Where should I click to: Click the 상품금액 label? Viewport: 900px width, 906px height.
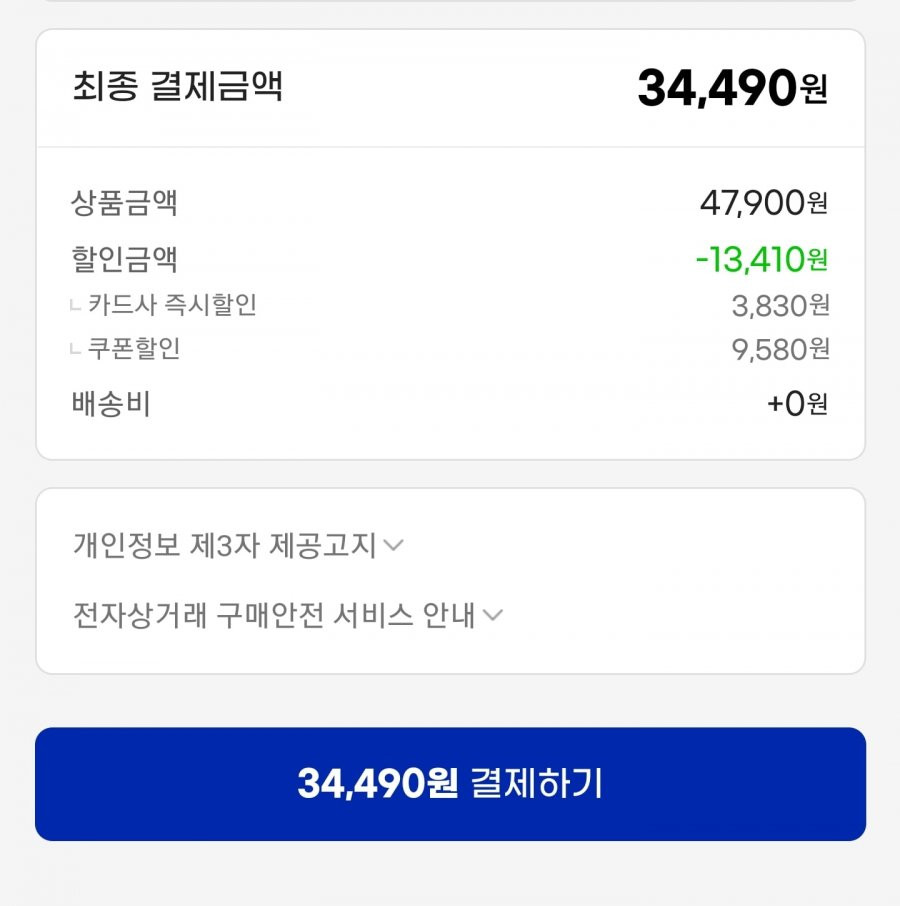pyautogui.click(x=124, y=203)
